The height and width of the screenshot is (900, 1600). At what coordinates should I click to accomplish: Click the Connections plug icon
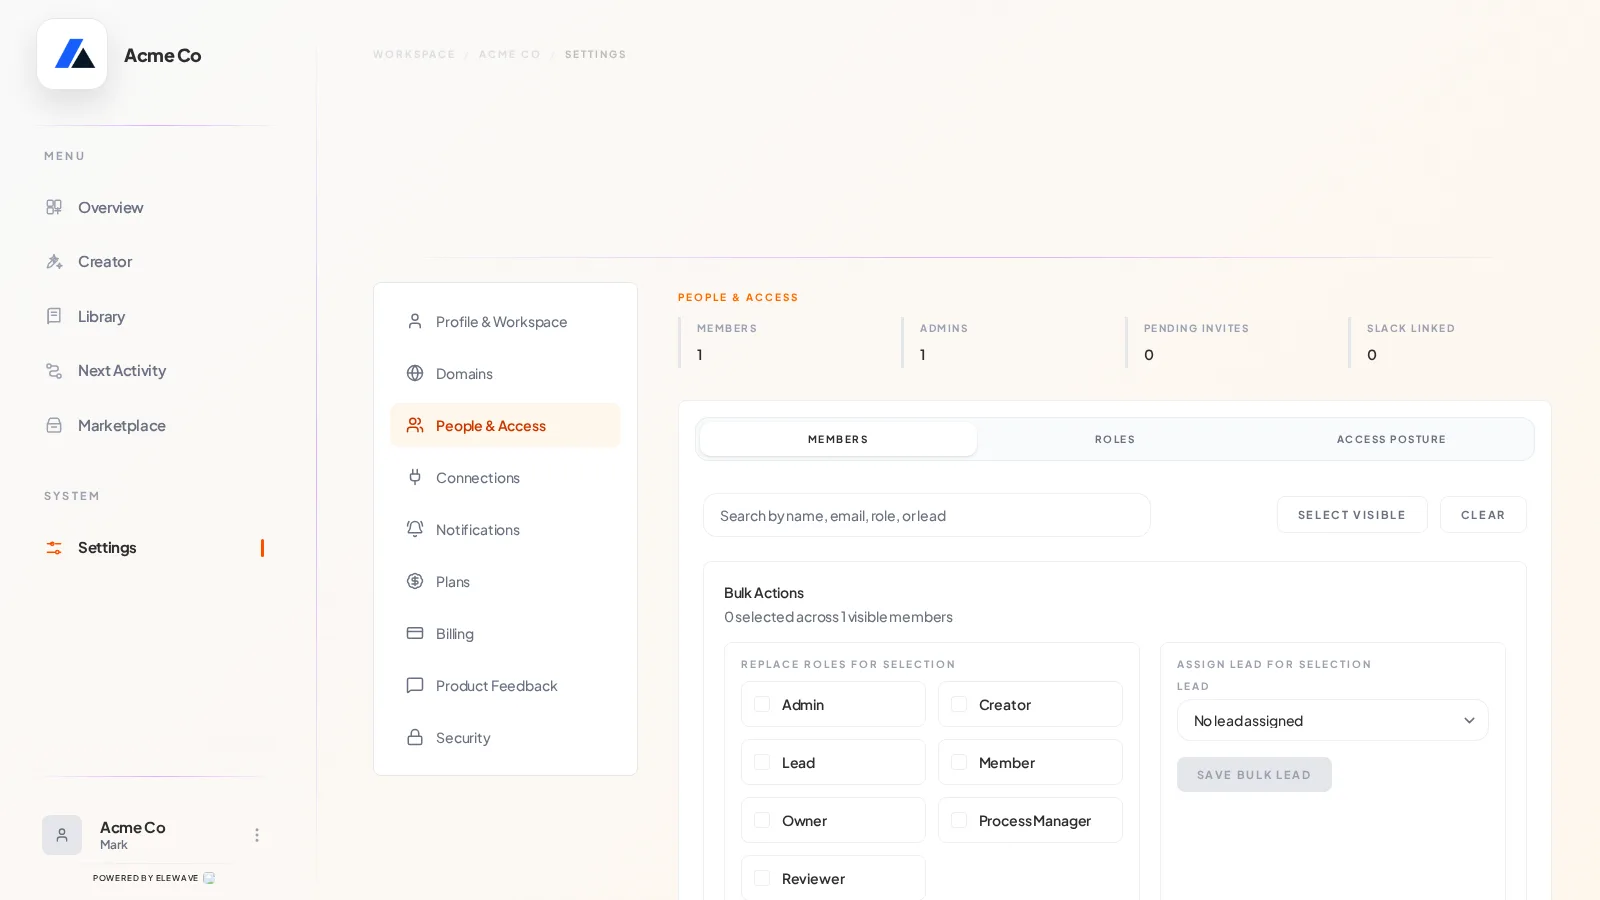pos(415,477)
